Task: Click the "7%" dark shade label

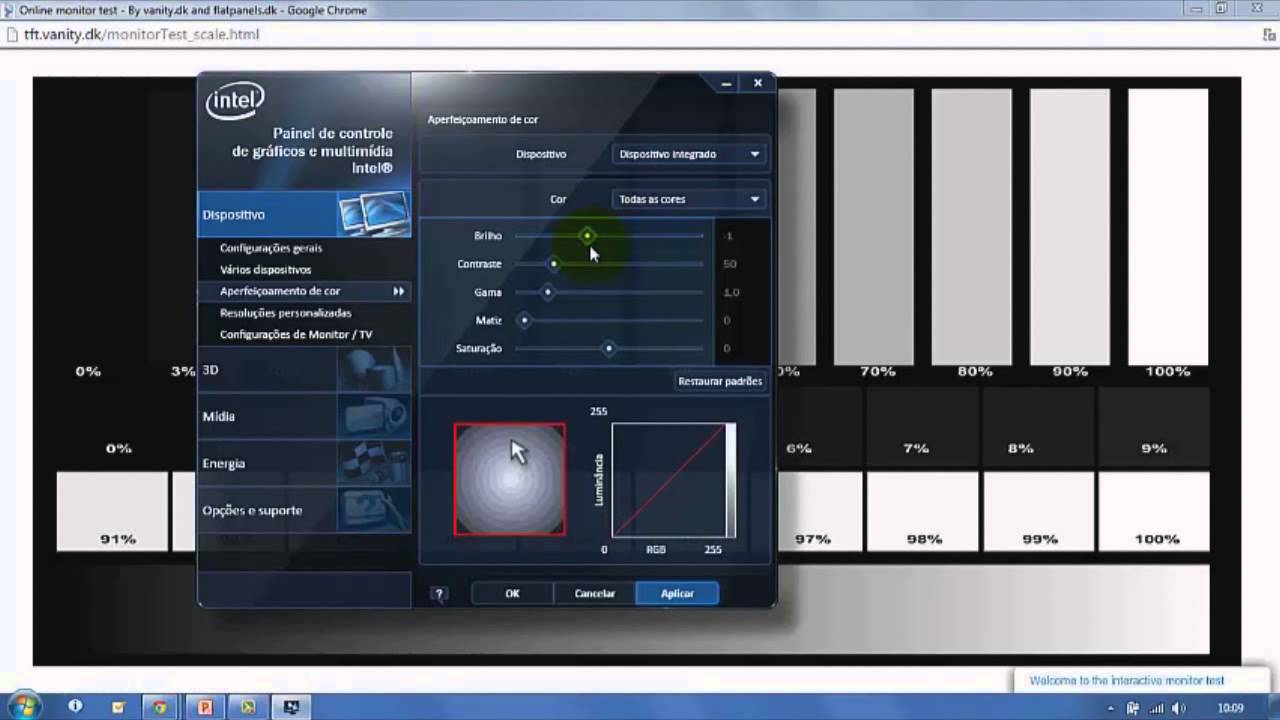Action: point(916,448)
